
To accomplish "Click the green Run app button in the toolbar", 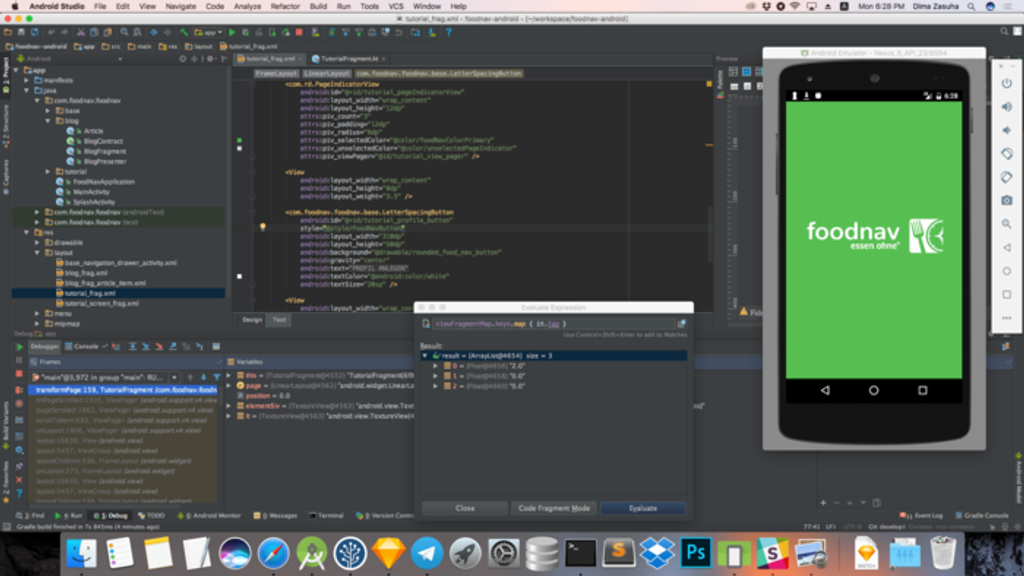I will 232,32.
